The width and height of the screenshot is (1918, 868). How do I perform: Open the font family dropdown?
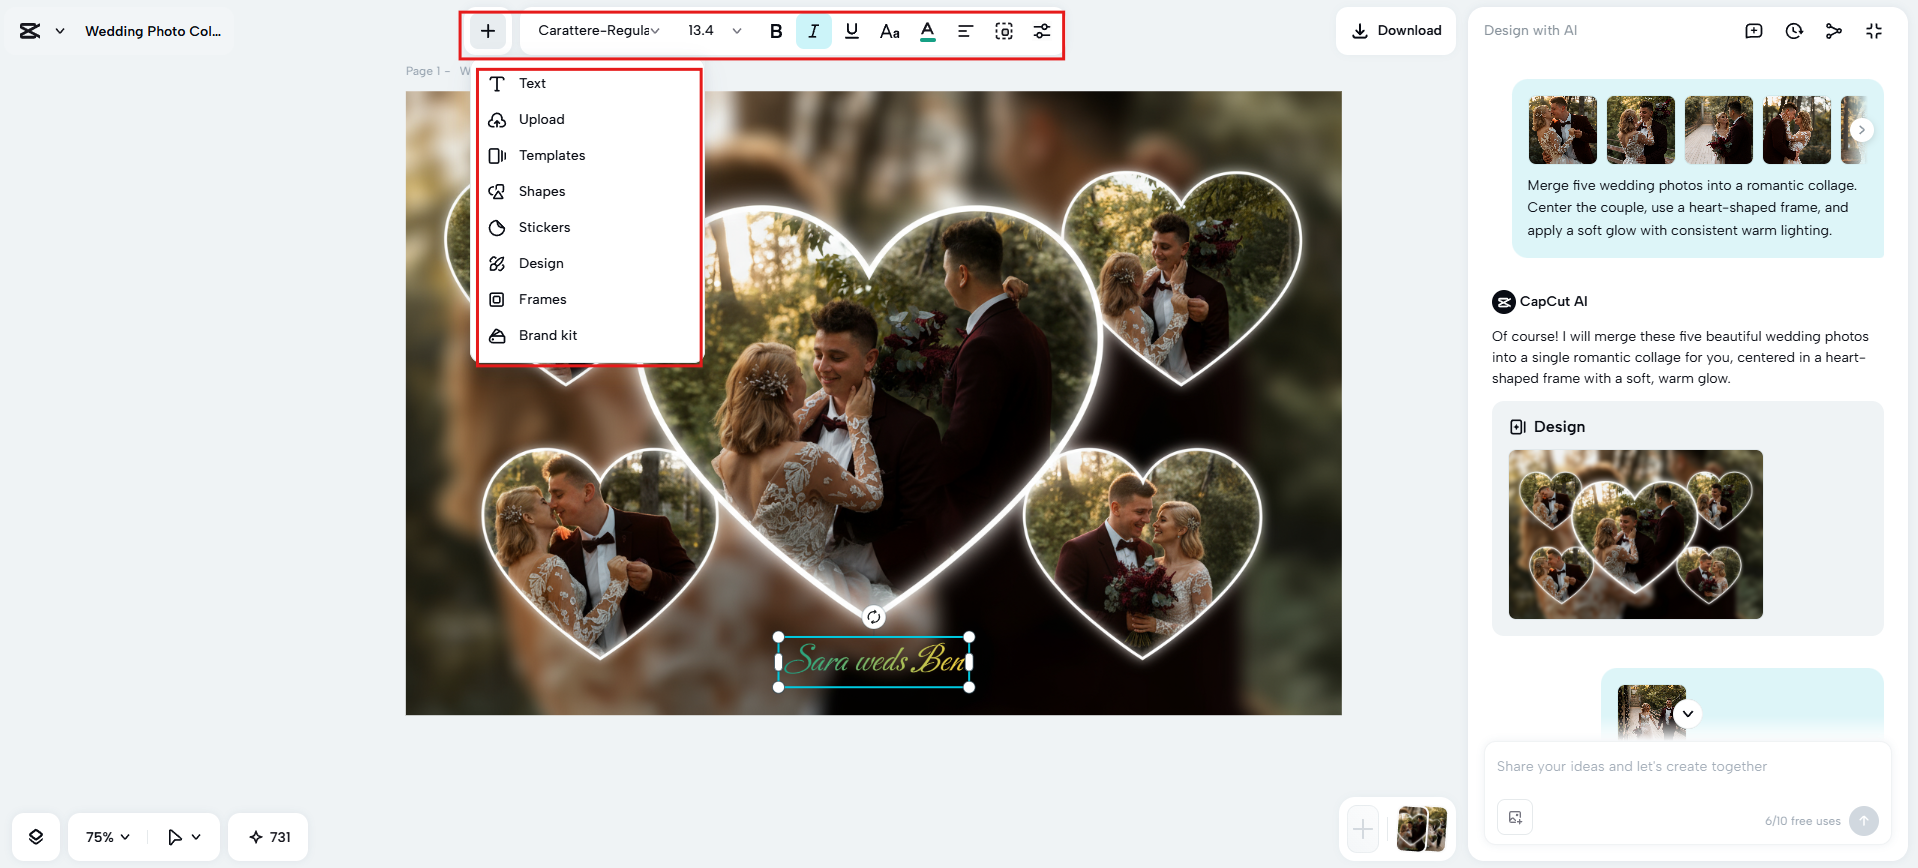click(598, 31)
